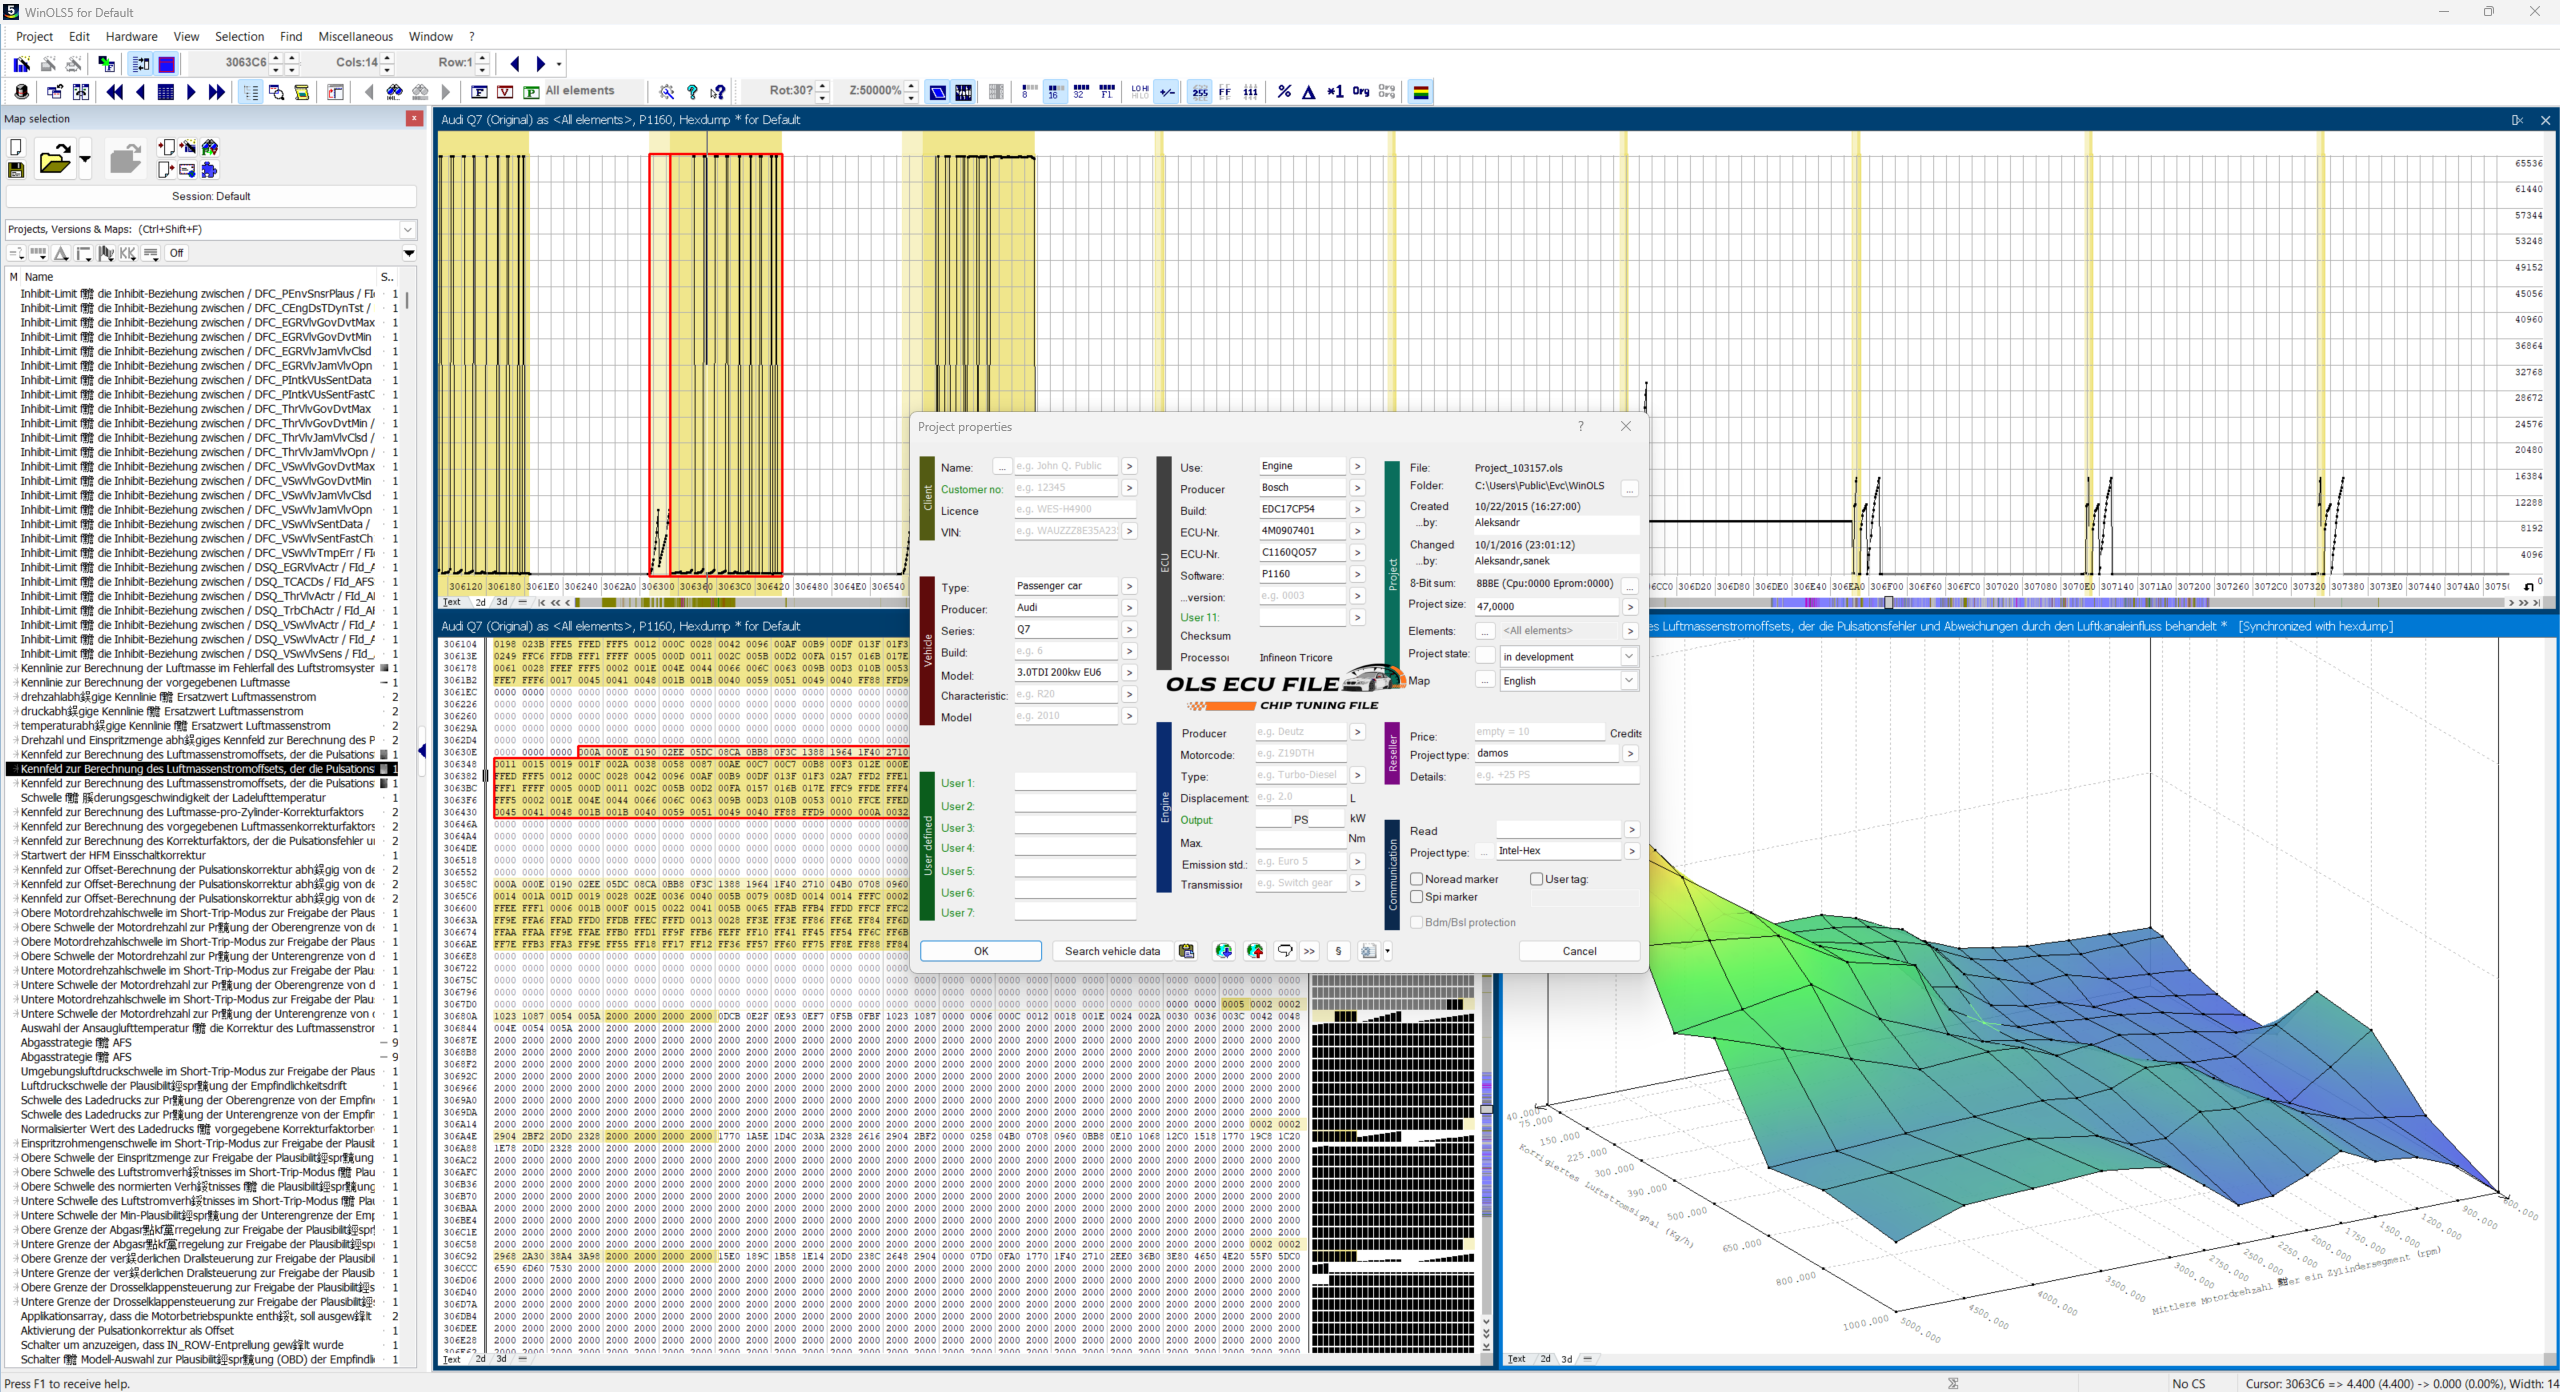Screen dimensions: 2560x1392
Task: Open the Window menu
Action: pos(431,37)
